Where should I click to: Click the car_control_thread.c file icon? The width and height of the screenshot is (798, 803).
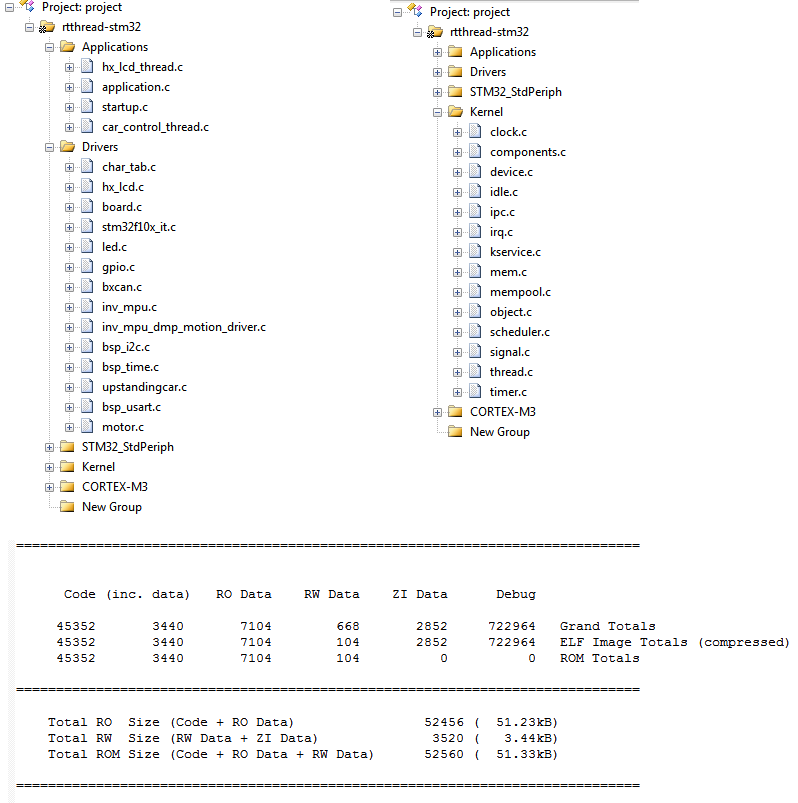click(x=88, y=126)
